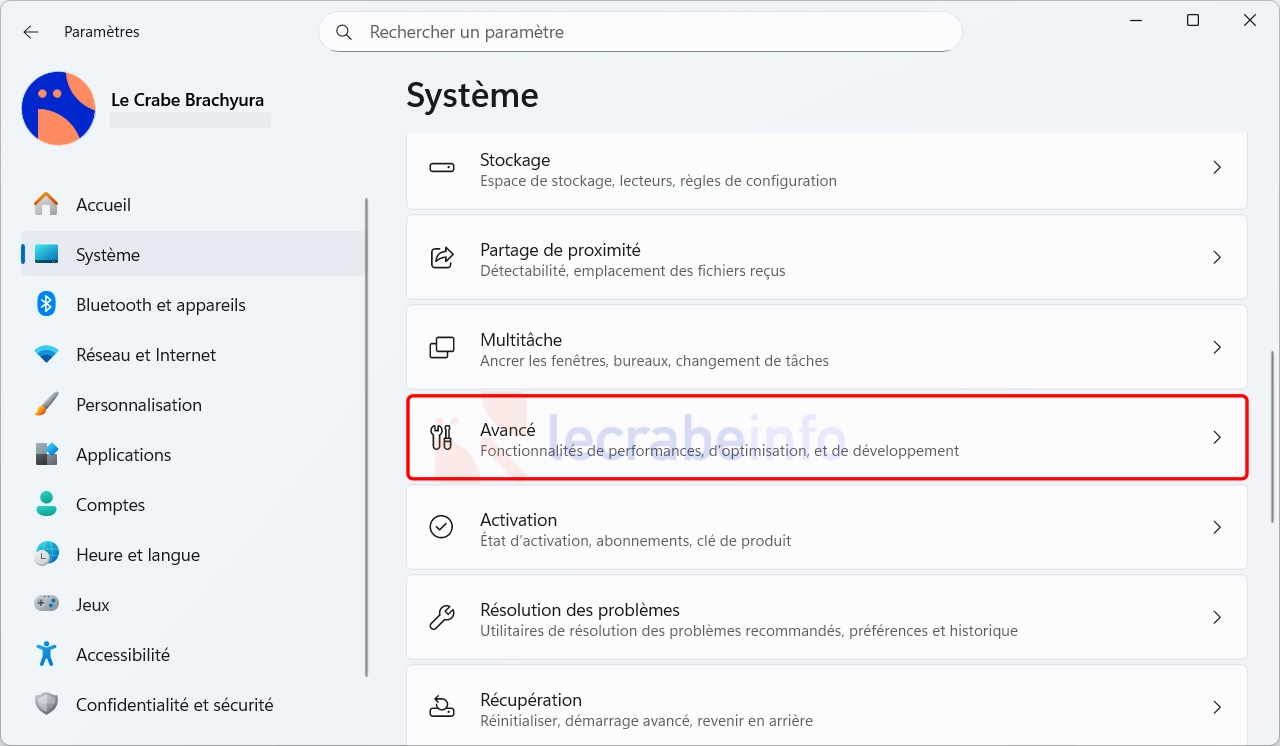Image resolution: width=1280 pixels, height=746 pixels.
Task: Click the Paramètres window title
Action: (x=102, y=32)
